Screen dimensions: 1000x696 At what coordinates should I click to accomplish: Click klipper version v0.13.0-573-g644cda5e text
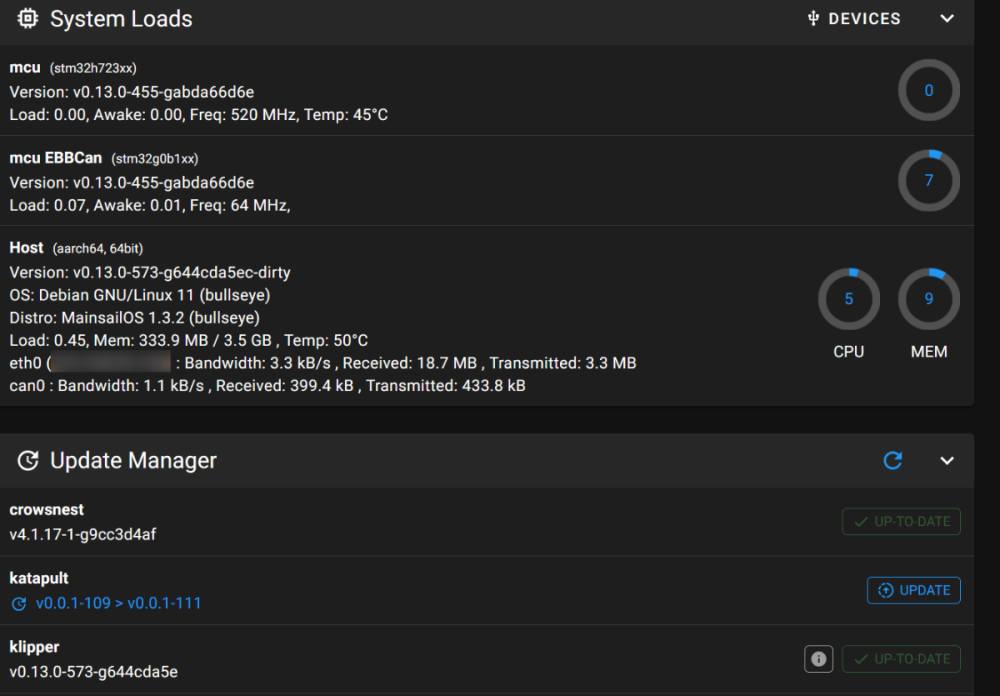pos(94,671)
